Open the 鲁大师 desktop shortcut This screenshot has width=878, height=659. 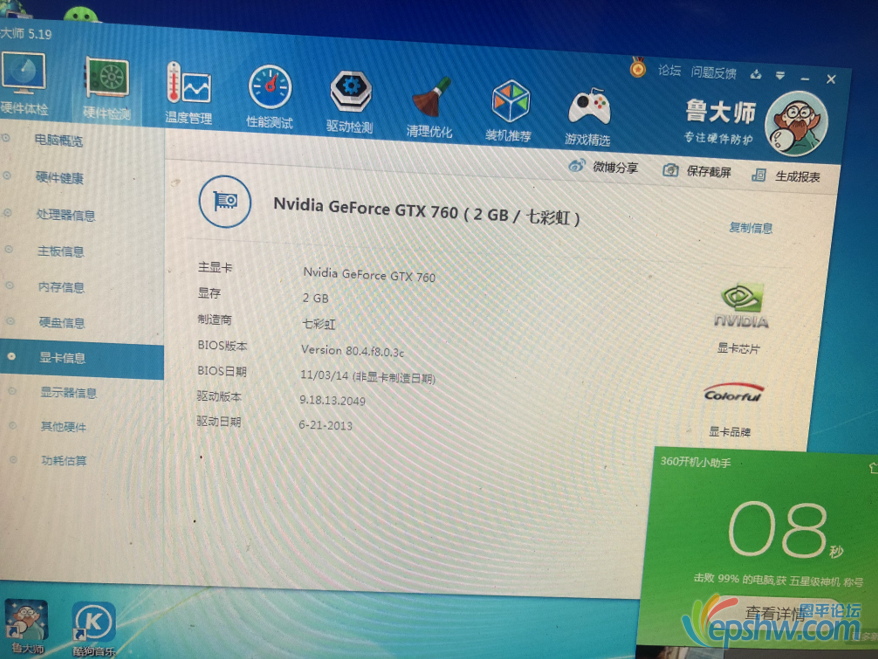pyautogui.click(x=26, y=627)
